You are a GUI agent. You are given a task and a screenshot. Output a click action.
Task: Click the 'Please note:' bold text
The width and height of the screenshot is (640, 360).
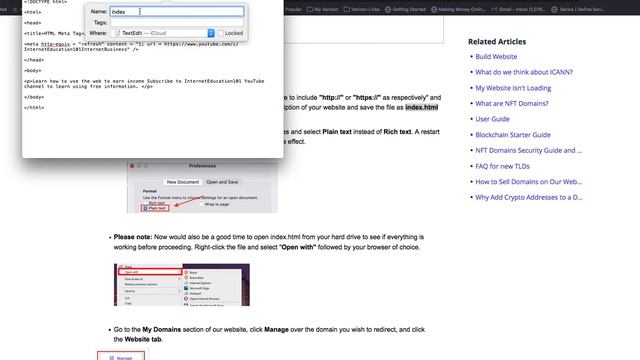point(133,237)
